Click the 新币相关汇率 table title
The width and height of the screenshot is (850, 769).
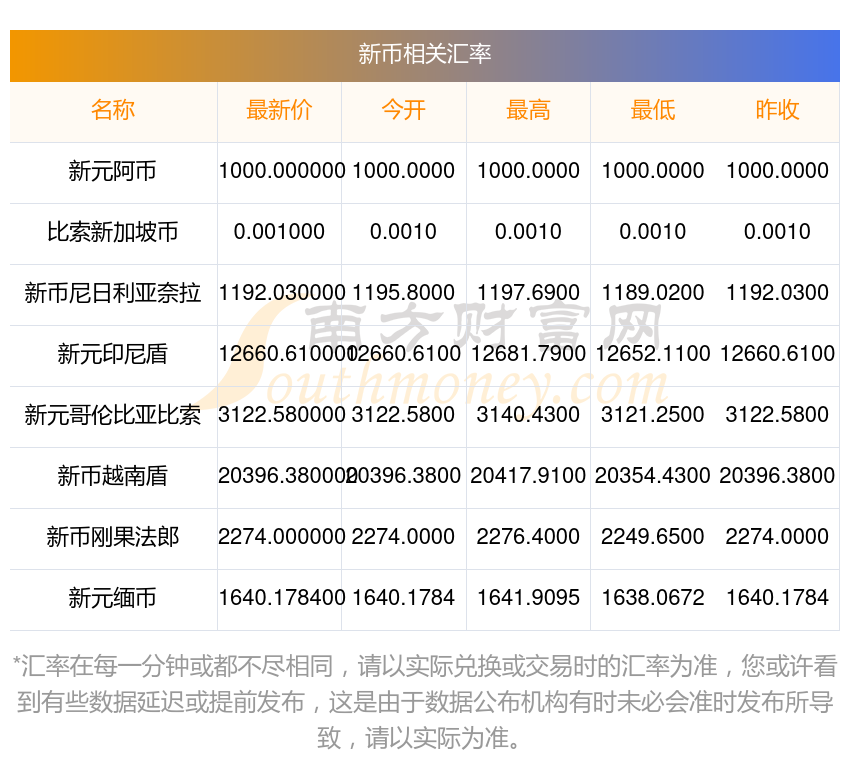coord(424,54)
